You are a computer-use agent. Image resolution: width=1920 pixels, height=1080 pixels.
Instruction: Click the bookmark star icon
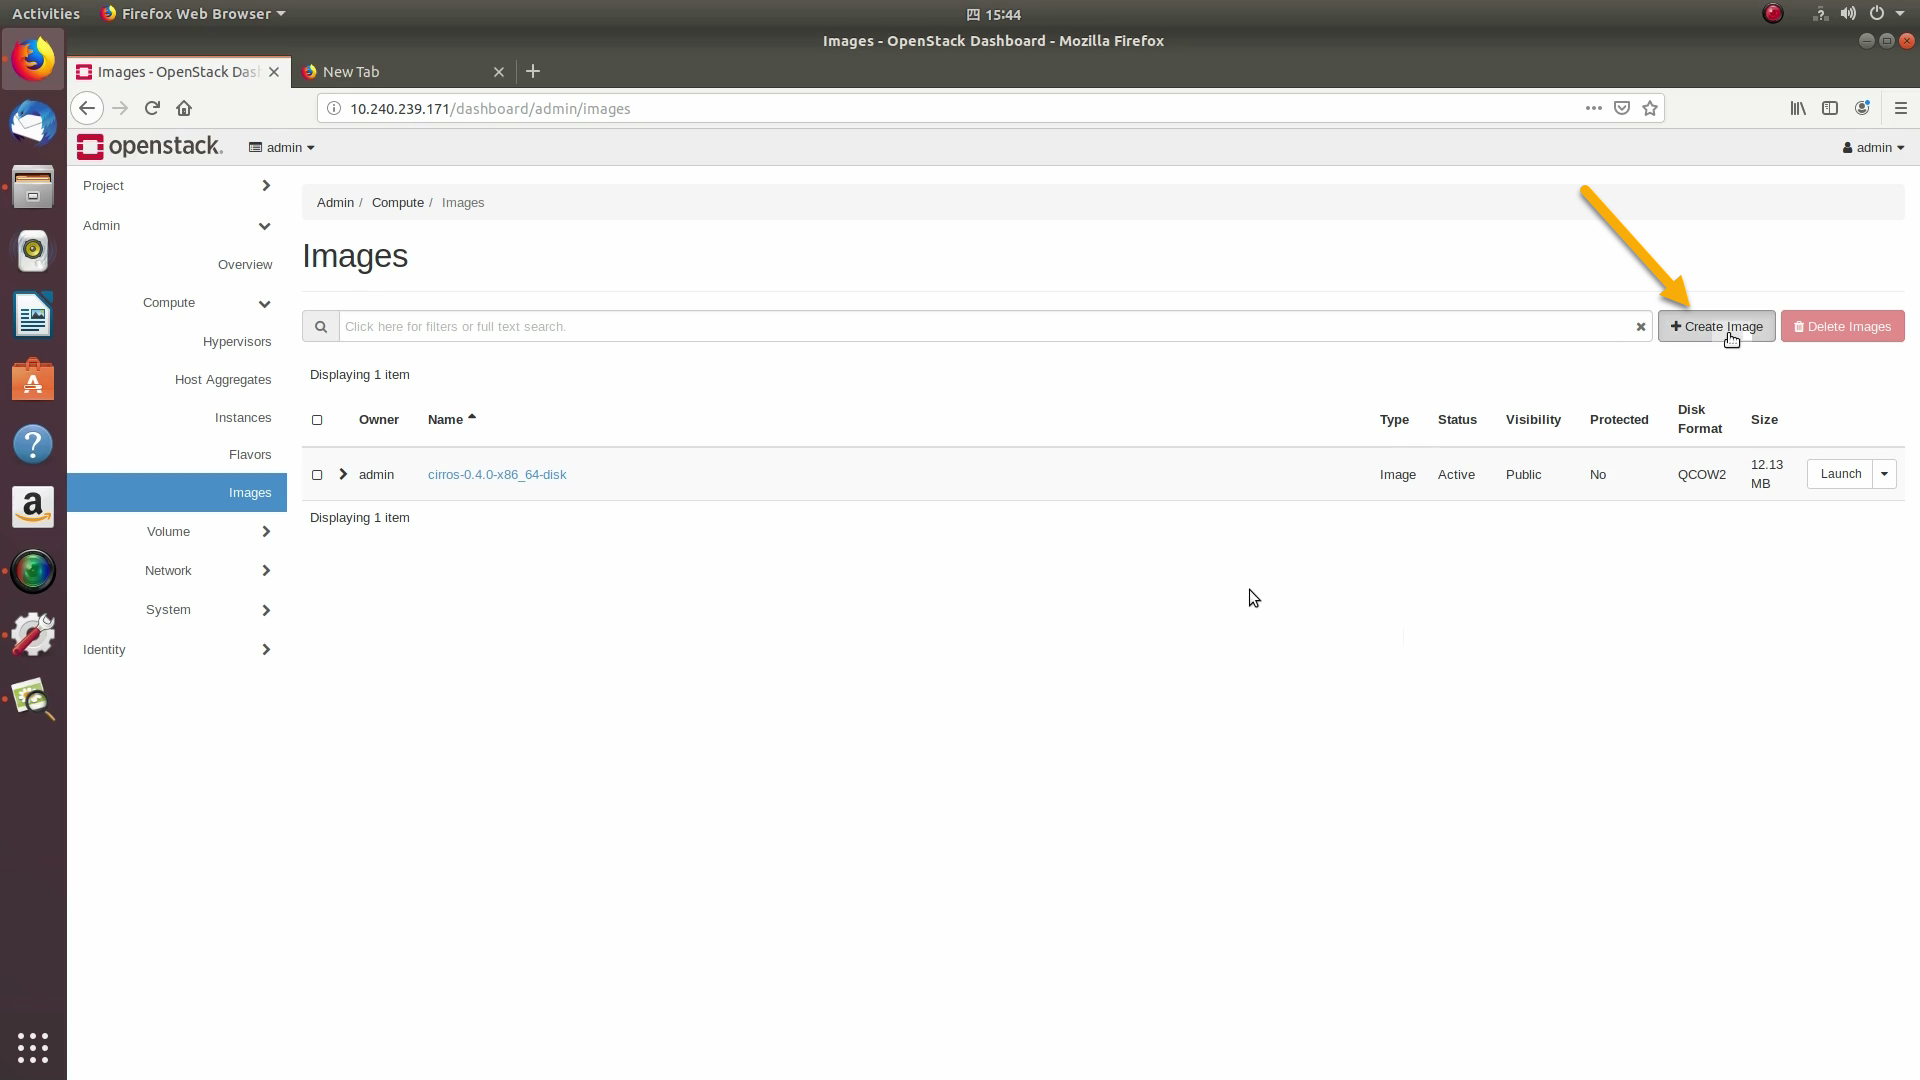[x=1650, y=108]
